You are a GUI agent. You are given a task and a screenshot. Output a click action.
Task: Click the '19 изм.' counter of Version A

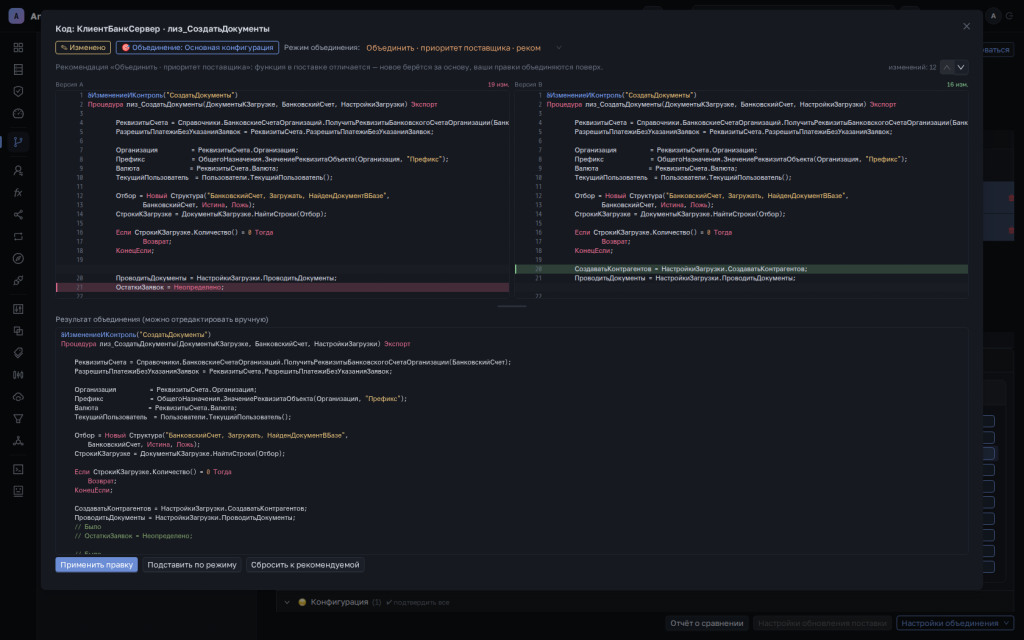[x=498, y=85]
